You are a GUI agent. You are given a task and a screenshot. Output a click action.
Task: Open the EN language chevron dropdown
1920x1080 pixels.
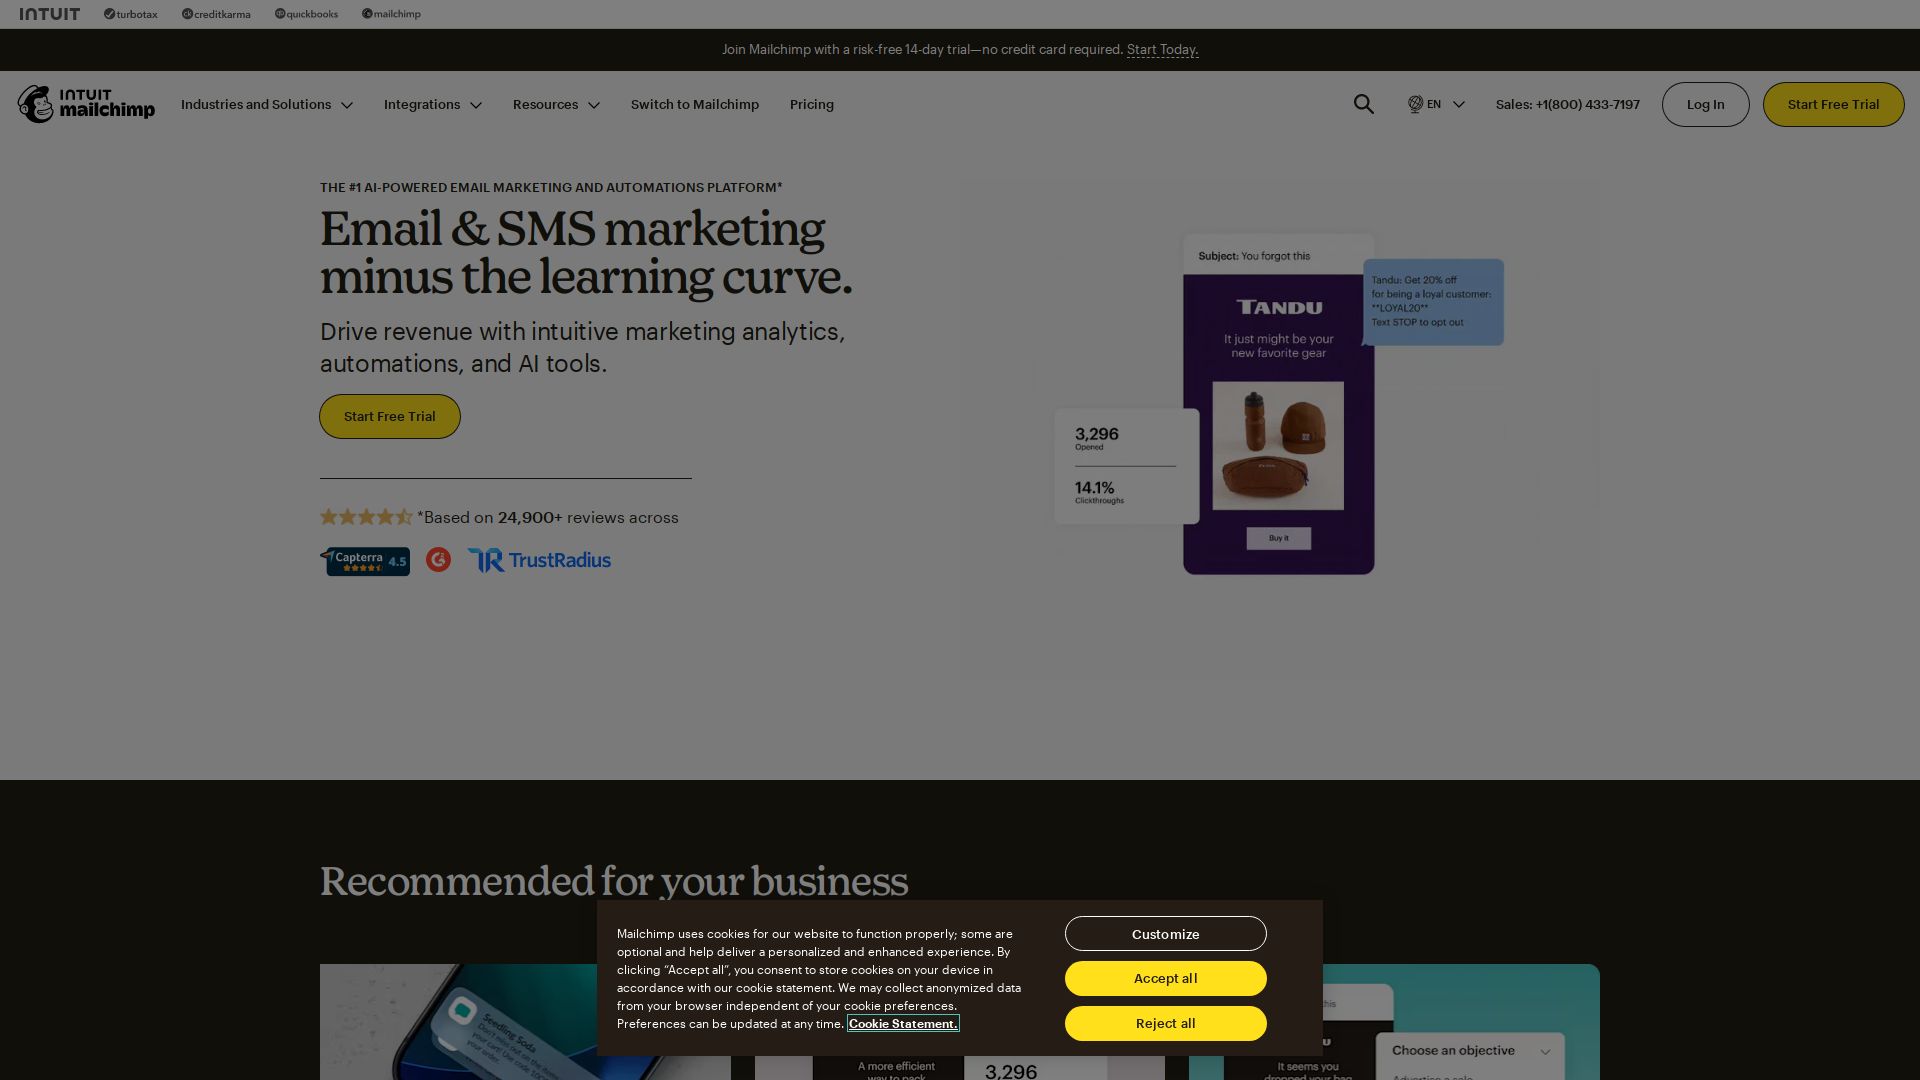click(1459, 104)
